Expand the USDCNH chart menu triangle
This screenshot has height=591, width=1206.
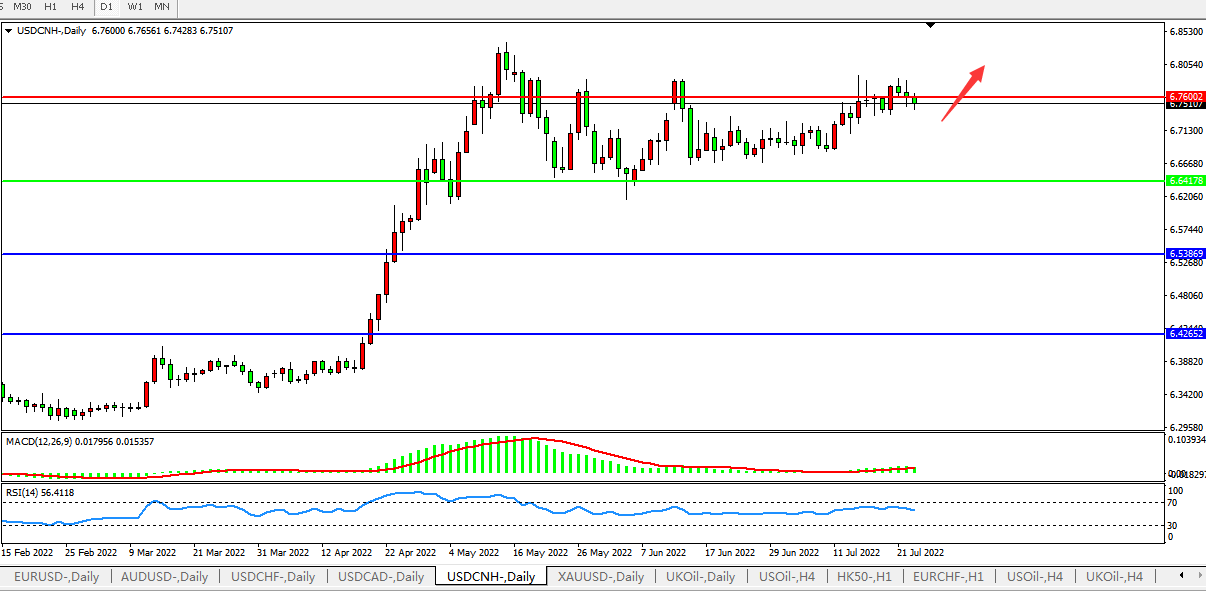(x=9, y=30)
